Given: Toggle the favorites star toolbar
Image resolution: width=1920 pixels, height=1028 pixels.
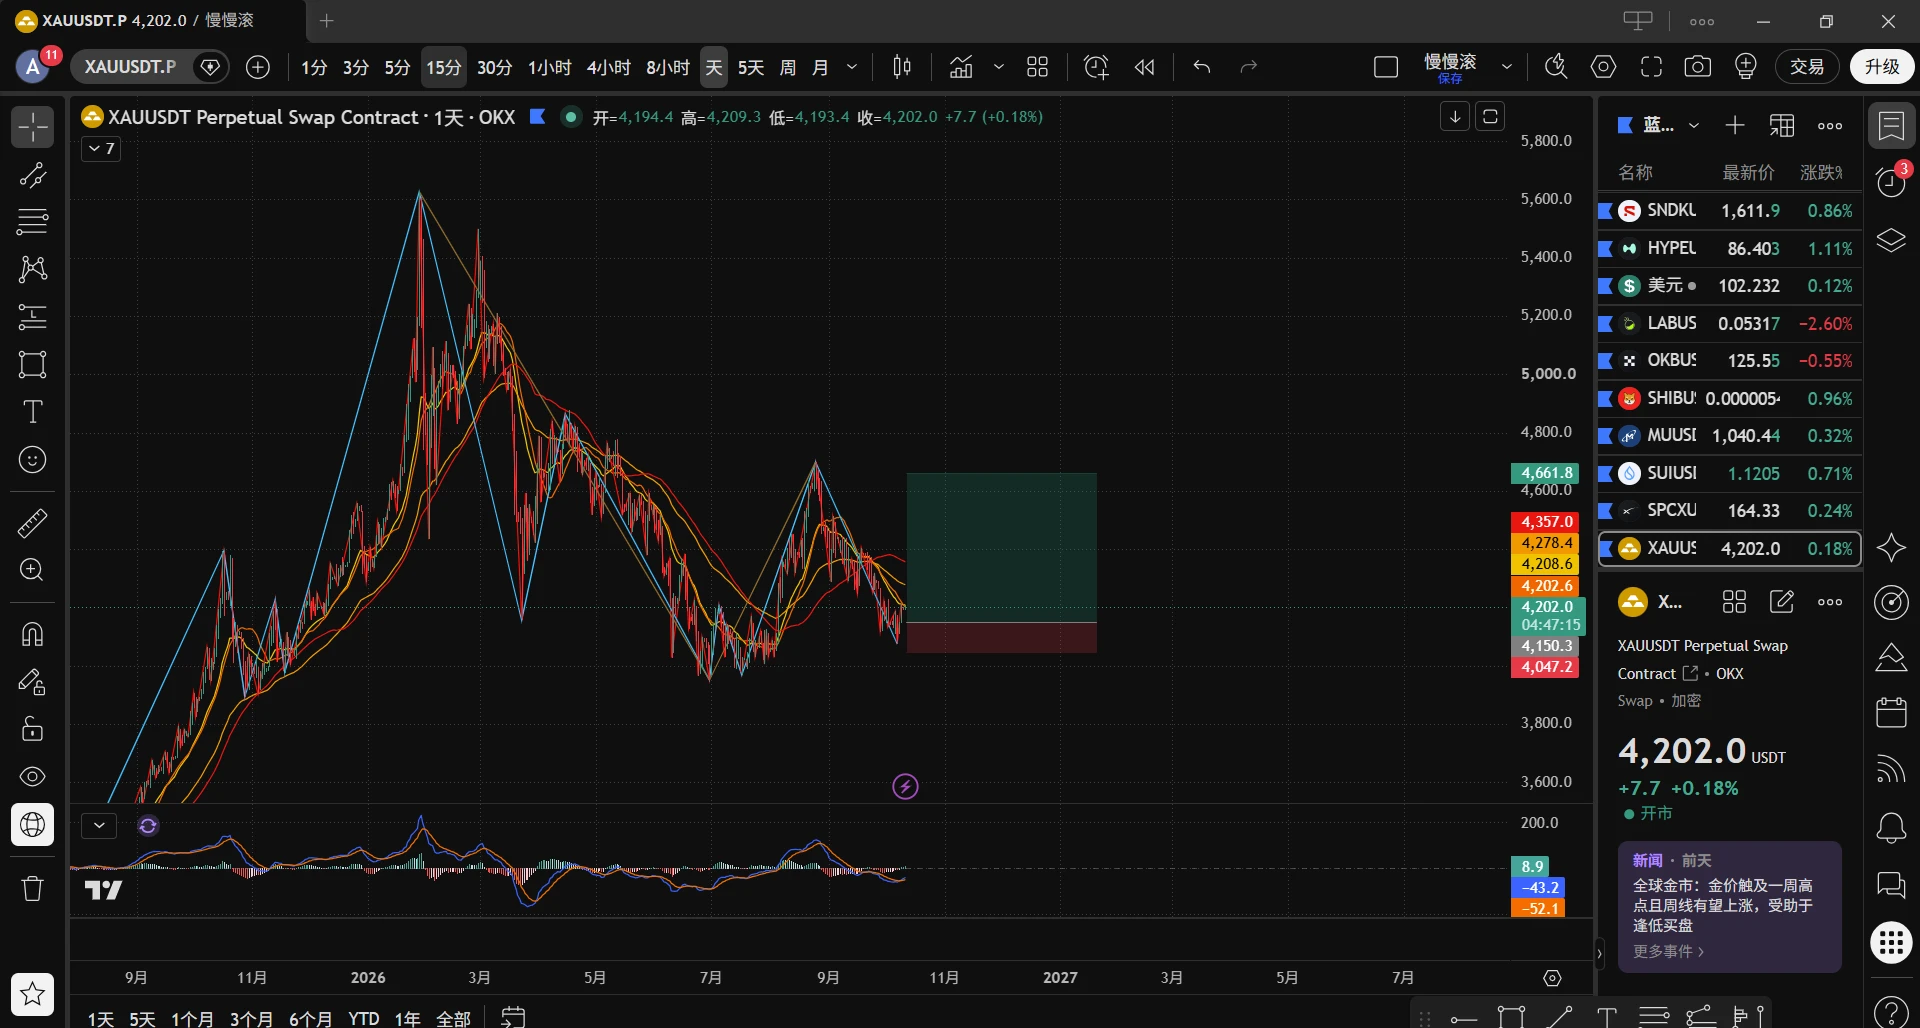Looking at the screenshot, I should (33, 994).
